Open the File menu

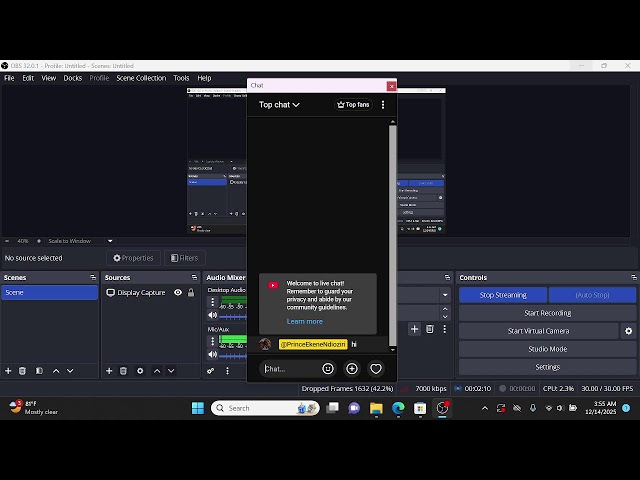click(9, 78)
